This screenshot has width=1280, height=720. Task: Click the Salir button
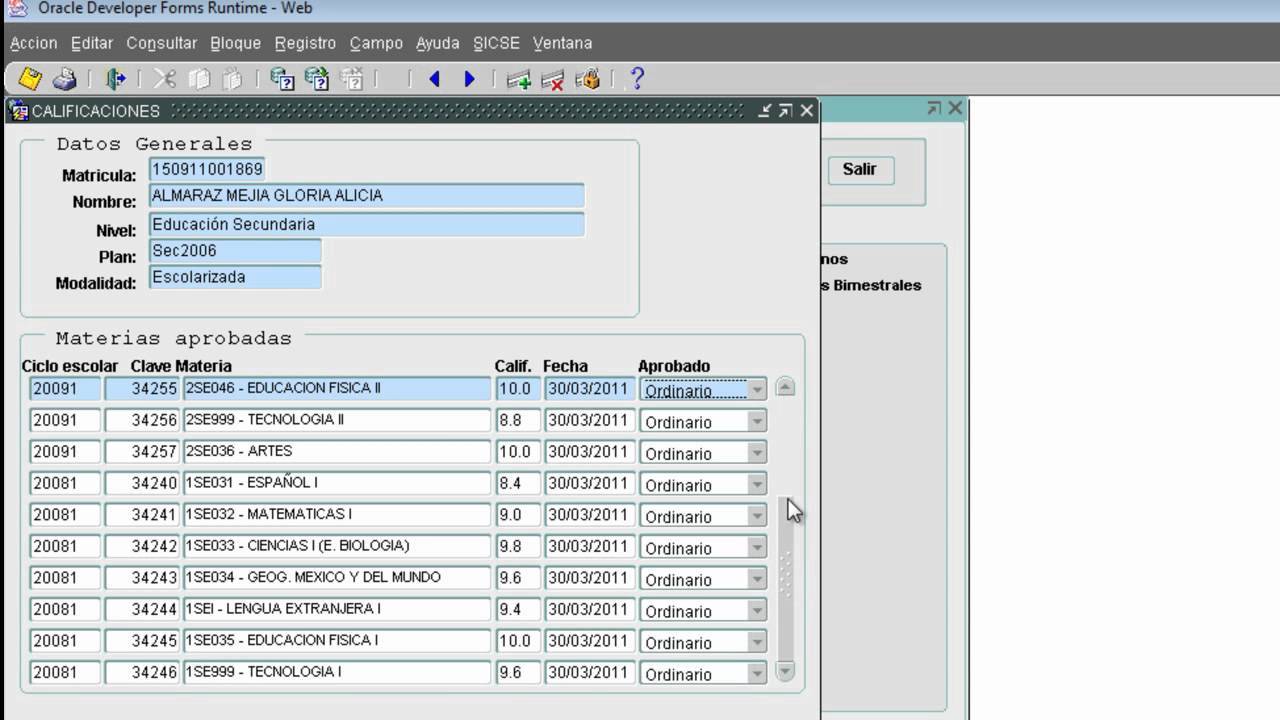point(859,170)
